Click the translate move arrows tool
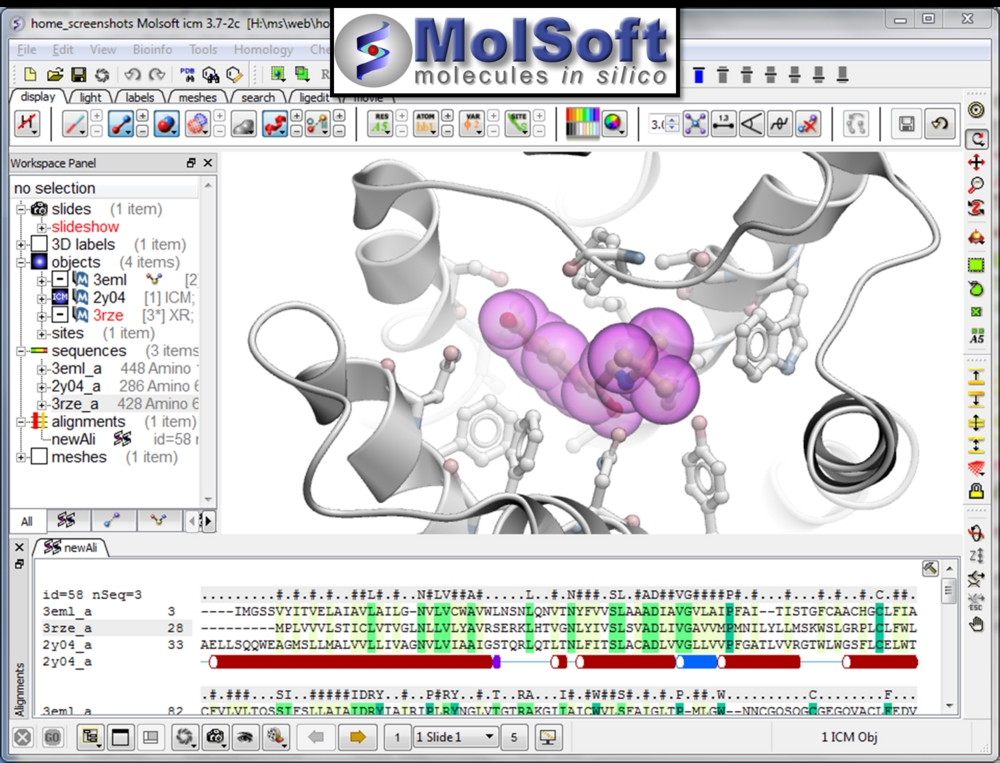 click(976, 161)
